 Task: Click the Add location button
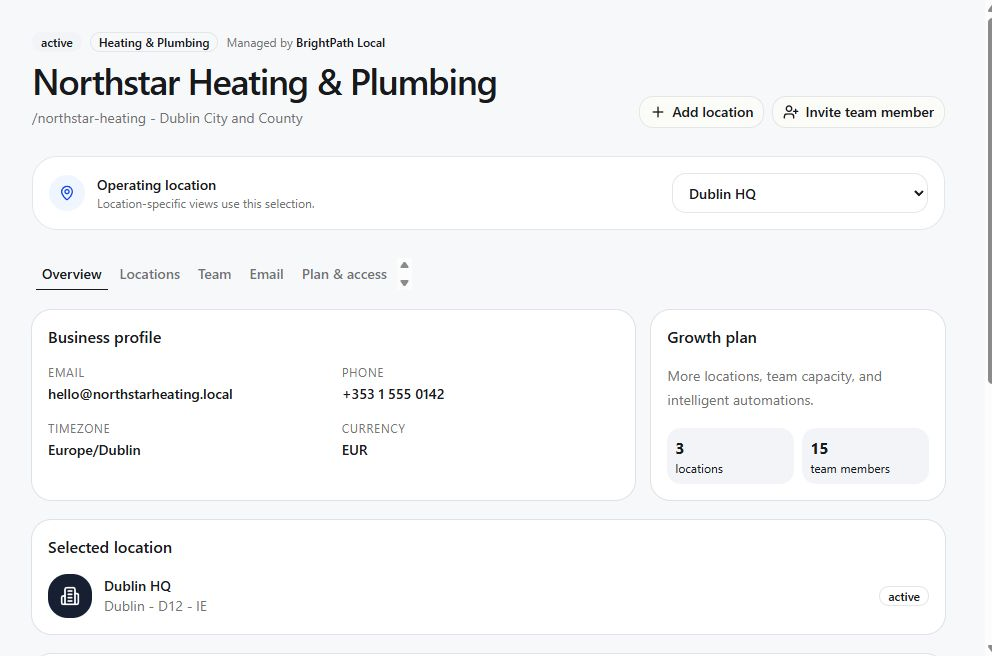point(701,112)
